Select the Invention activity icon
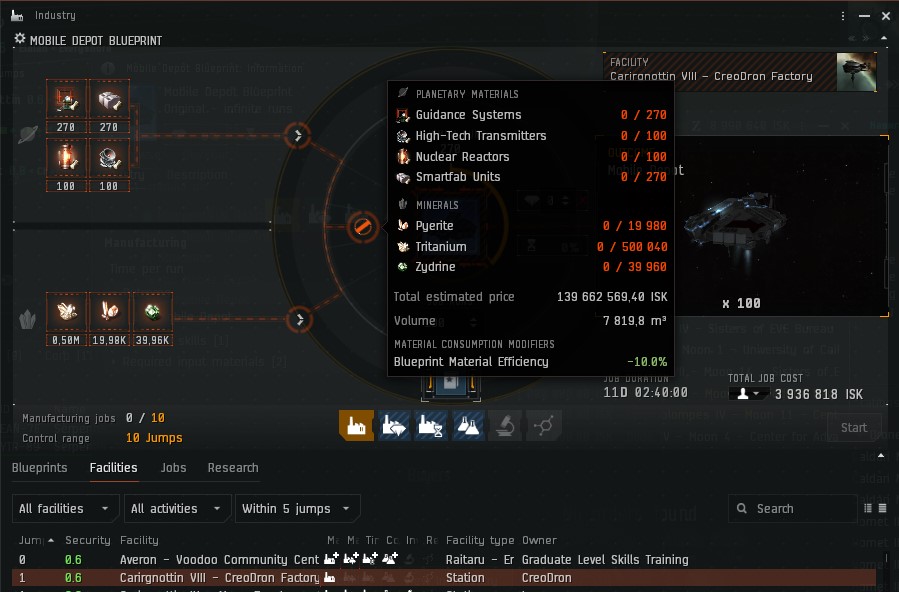The height and width of the screenshot is (592, 899). point(505,425)
